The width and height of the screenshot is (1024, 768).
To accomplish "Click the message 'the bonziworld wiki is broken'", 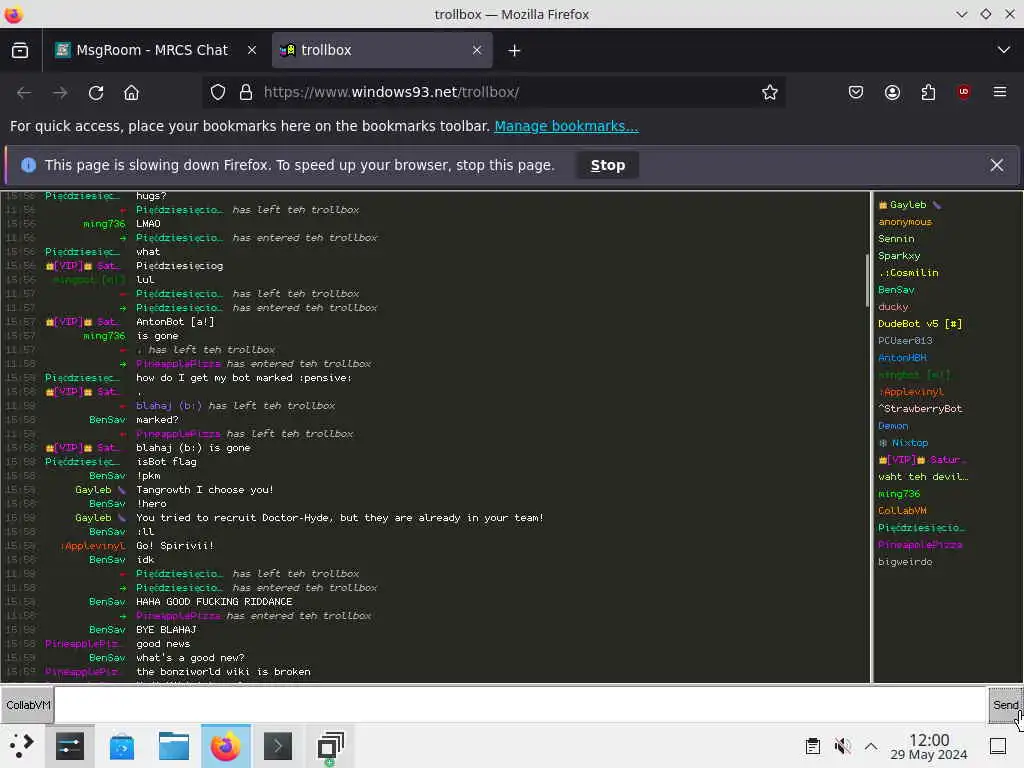I will point(223,671).
